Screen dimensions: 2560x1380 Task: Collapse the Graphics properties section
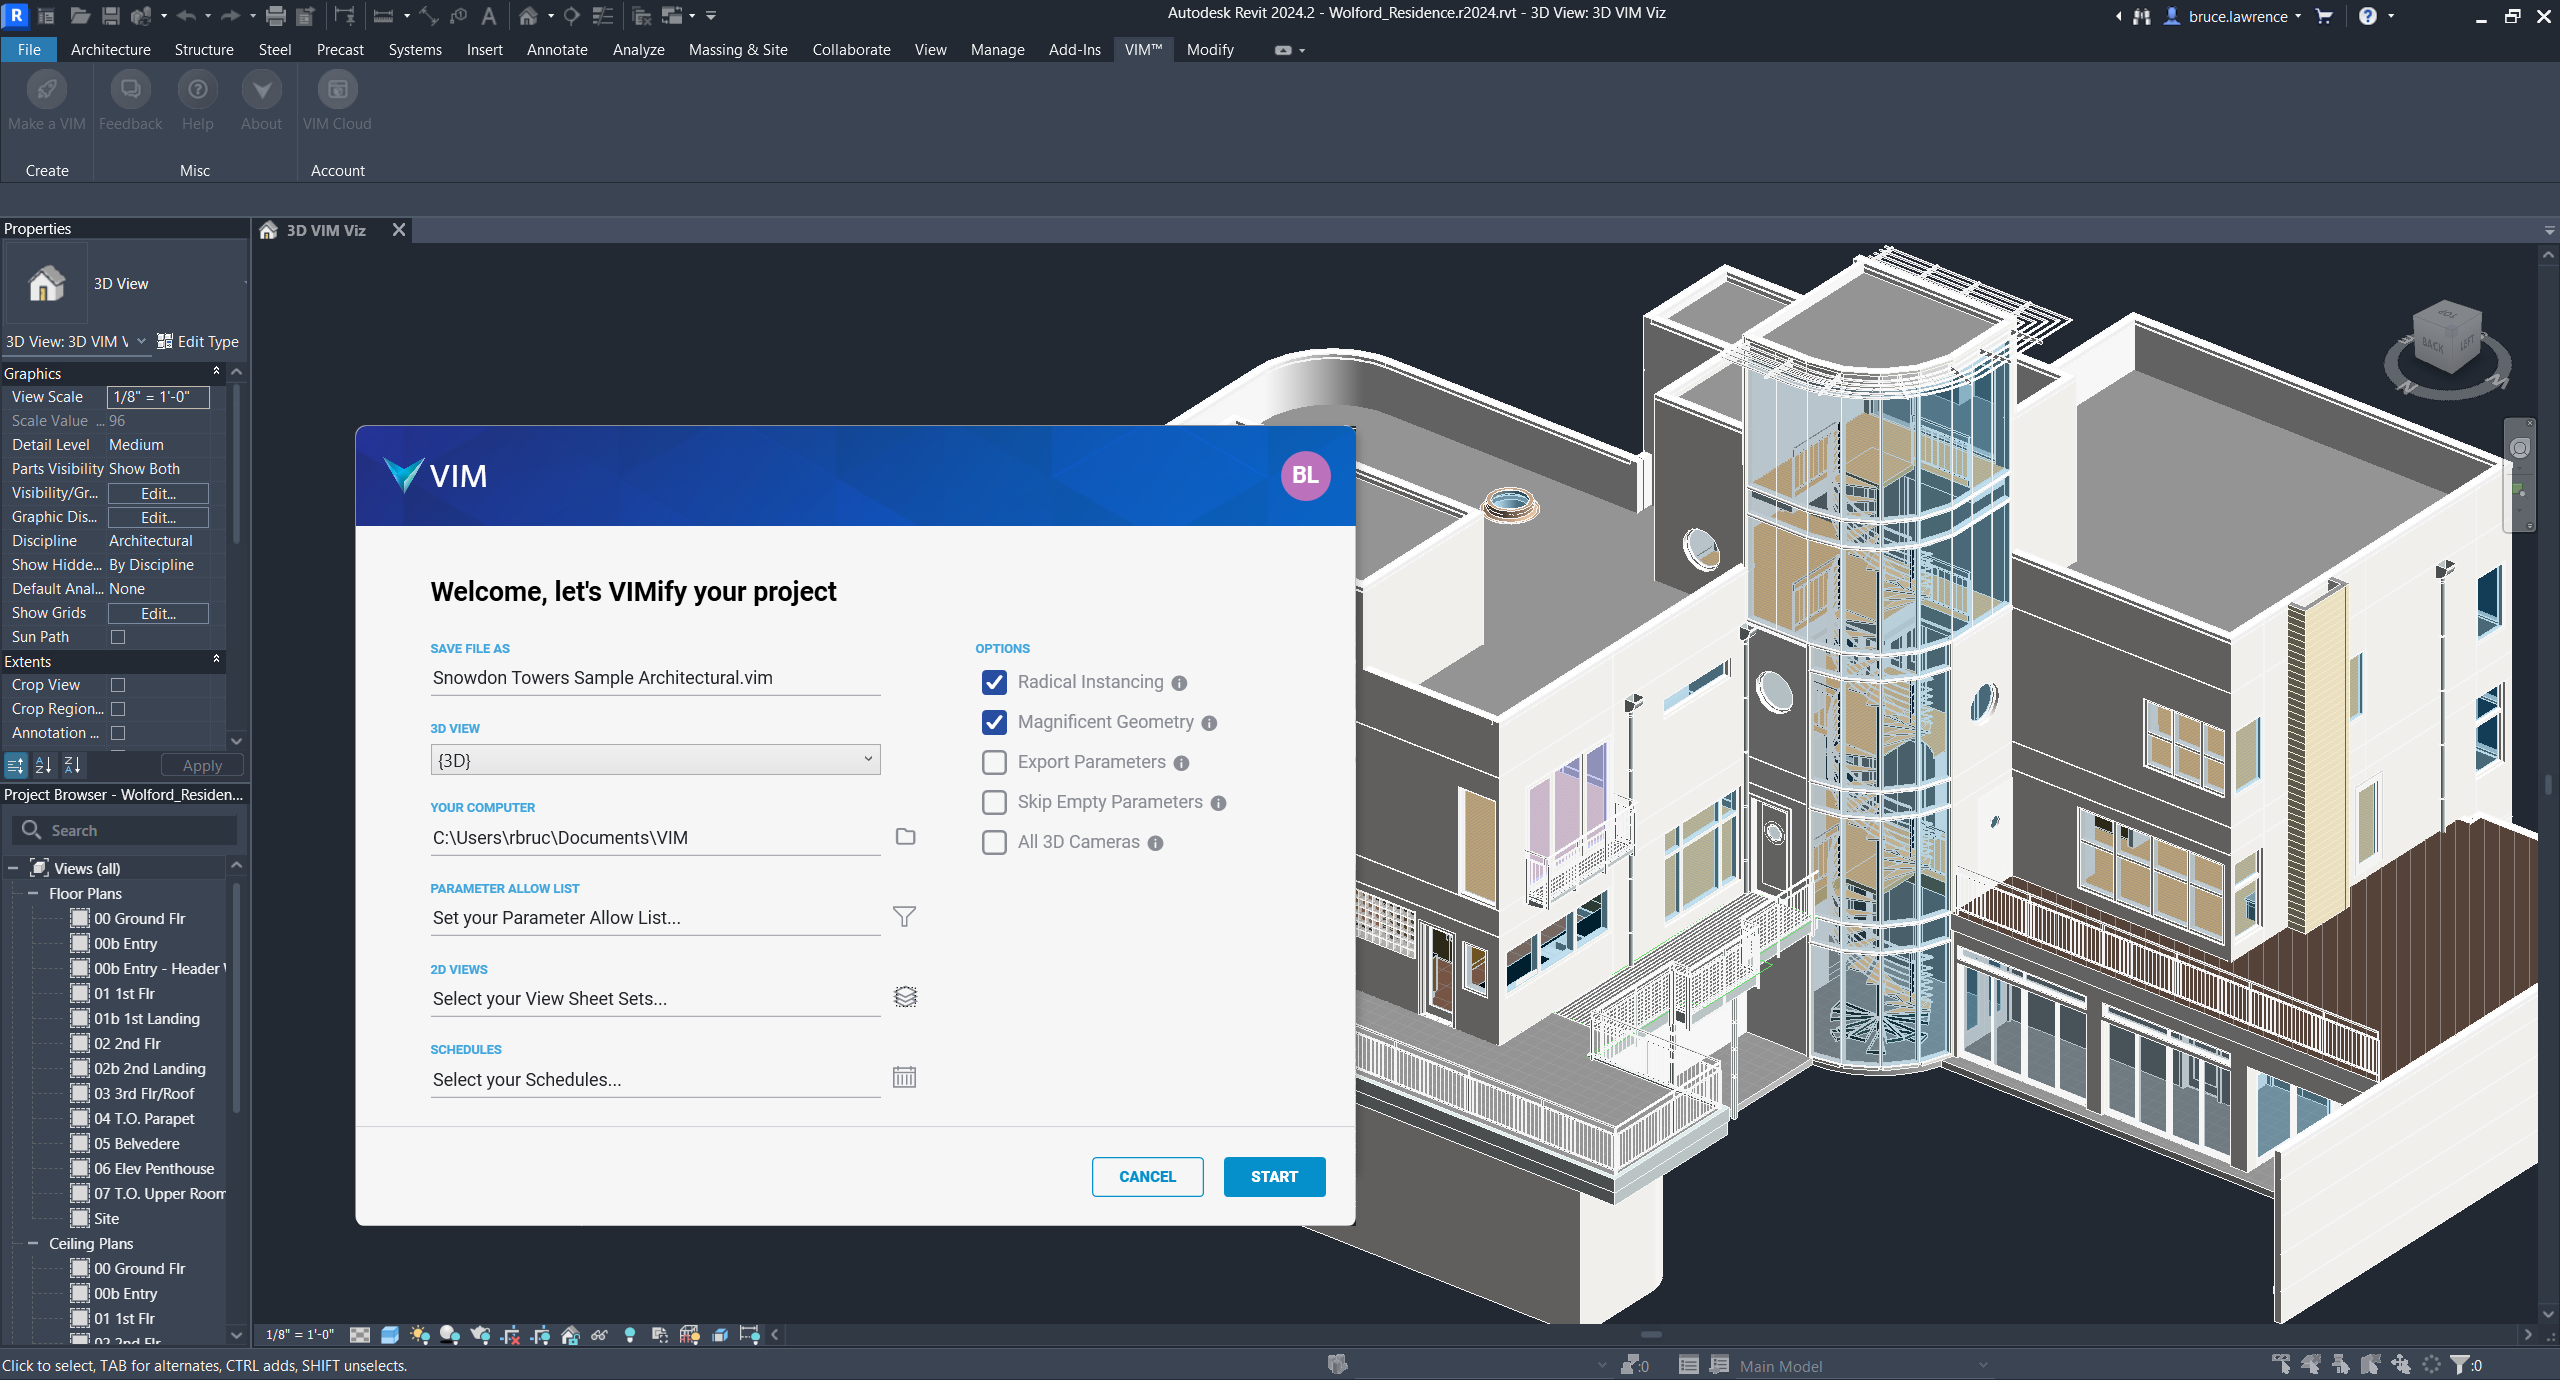216,372
